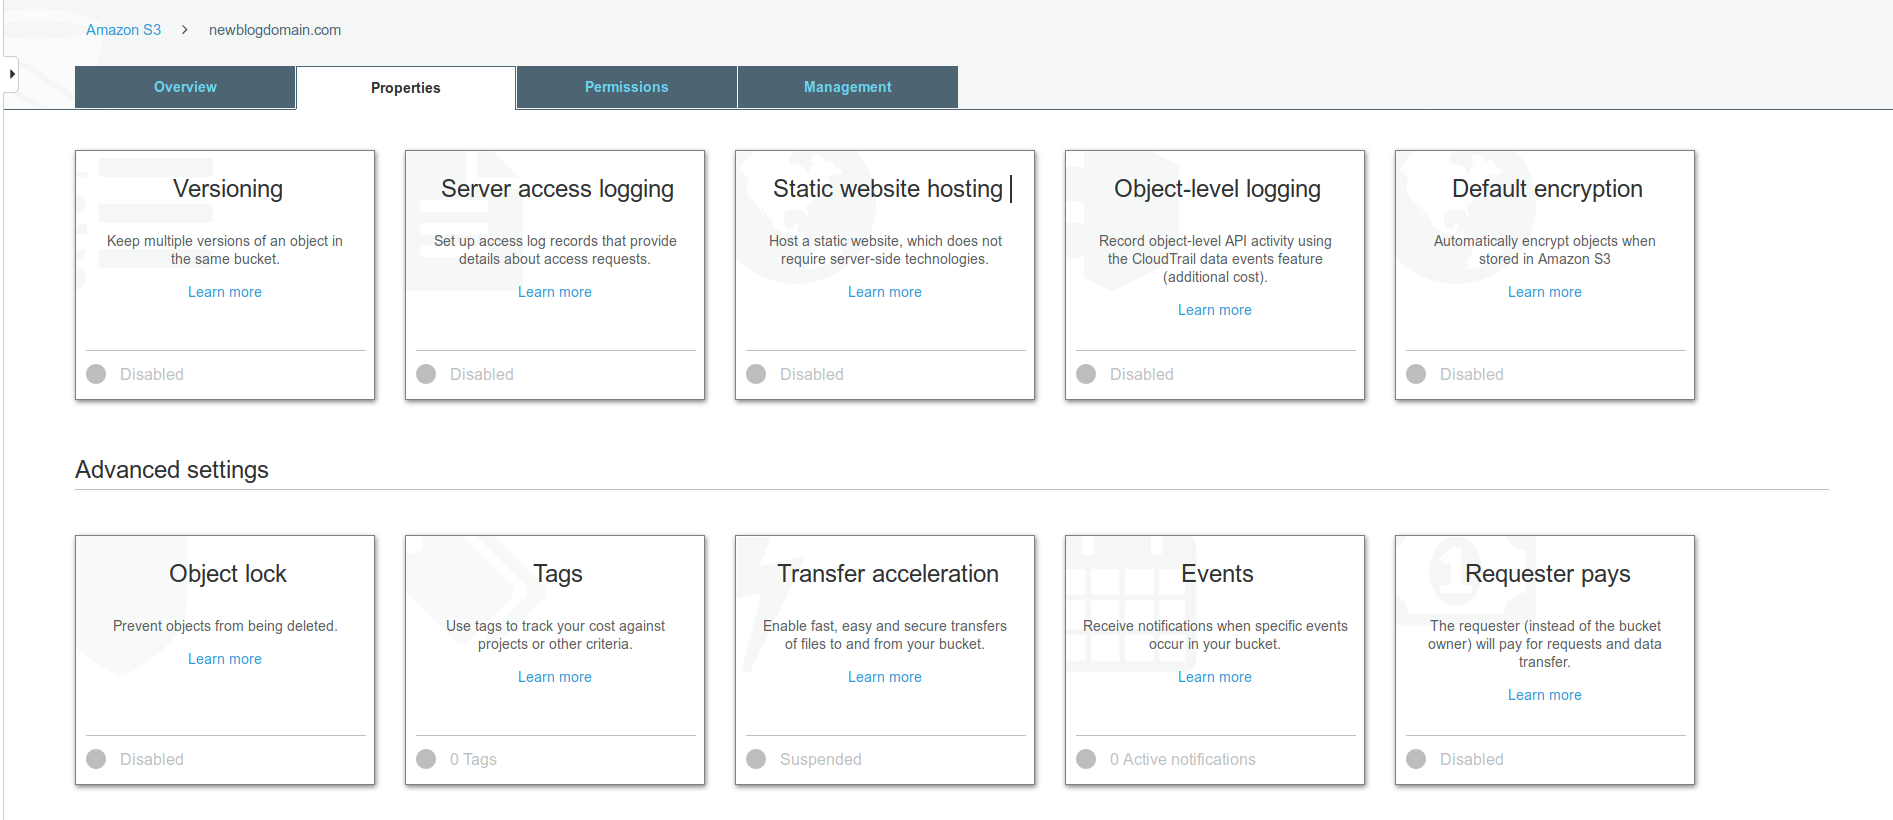Click the Static website hosting status circle
The height and width of the screenshot is (820, 1893).
point(756,374)
